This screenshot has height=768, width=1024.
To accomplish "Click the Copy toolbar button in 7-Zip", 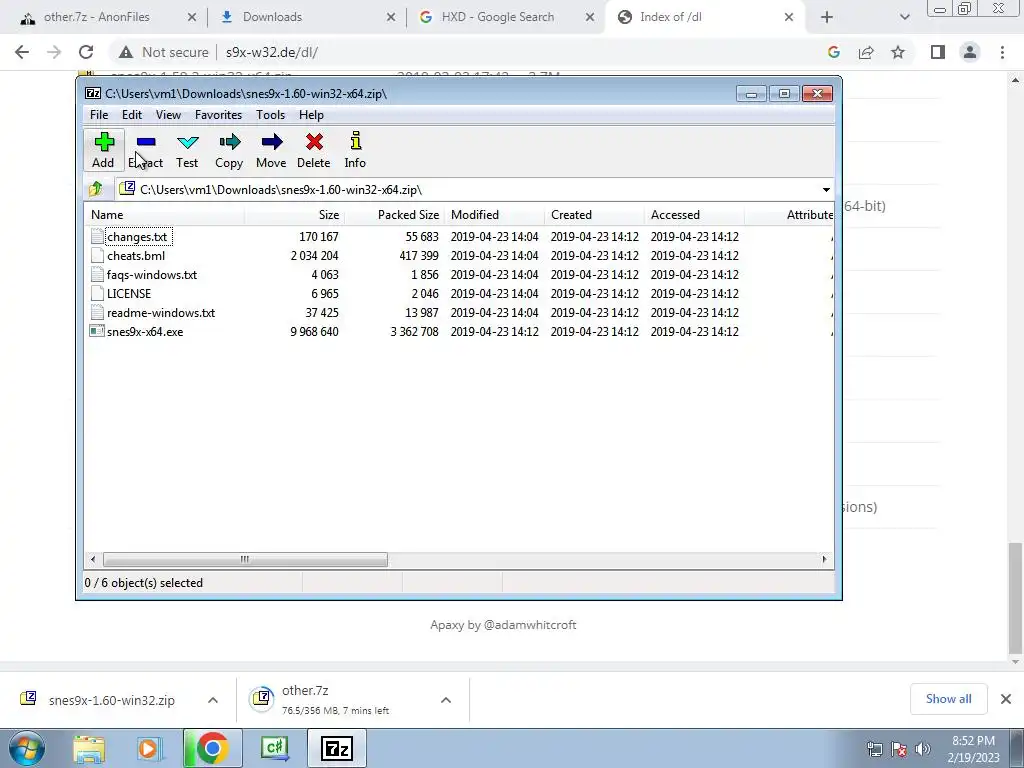I will pyautogui.click(x=229, y=151).
